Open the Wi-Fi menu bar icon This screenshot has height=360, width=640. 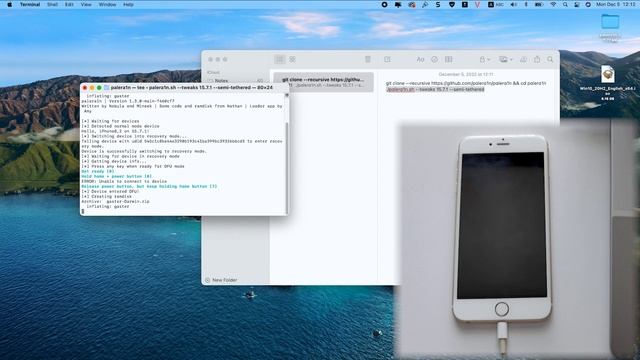pos(553,4)
